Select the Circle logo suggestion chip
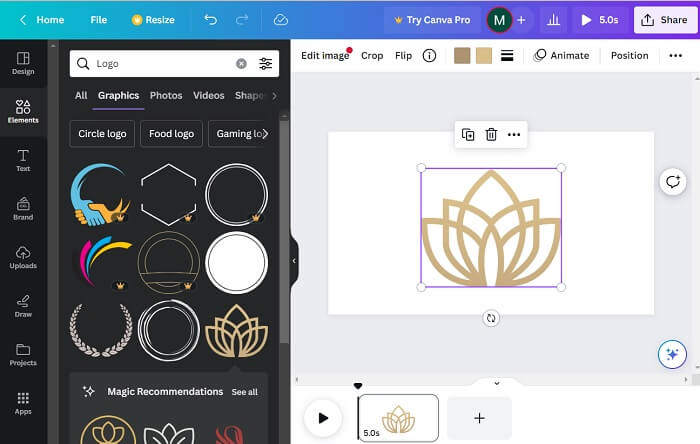Viewport: 700px width, 444px height. point(102,133)
